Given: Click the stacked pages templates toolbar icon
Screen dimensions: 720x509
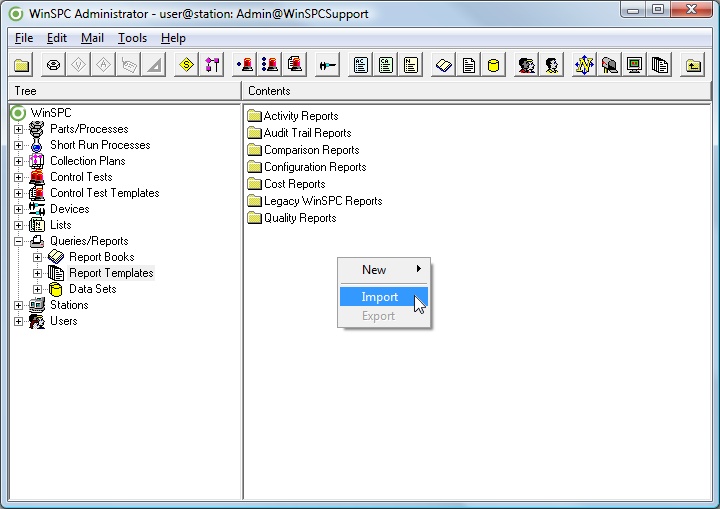Looking at the screenshot, I should tap(660, 65).
